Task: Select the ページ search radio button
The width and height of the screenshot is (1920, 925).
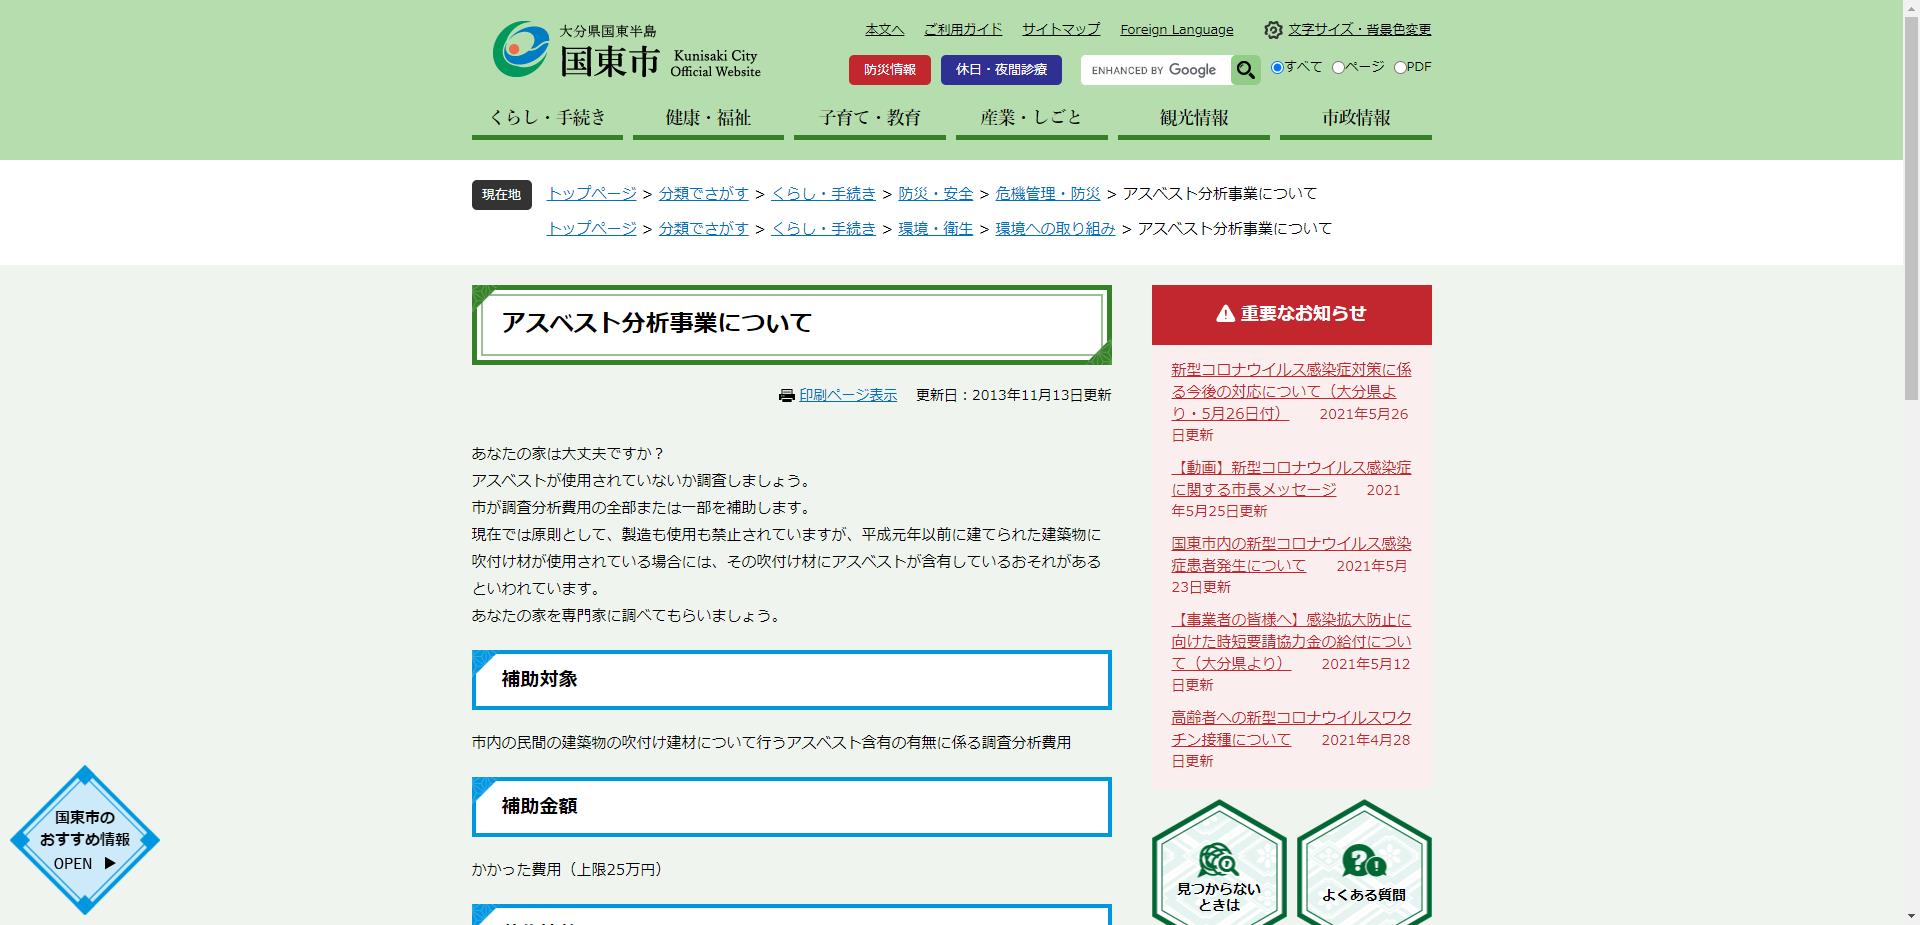Action: 1337,67
